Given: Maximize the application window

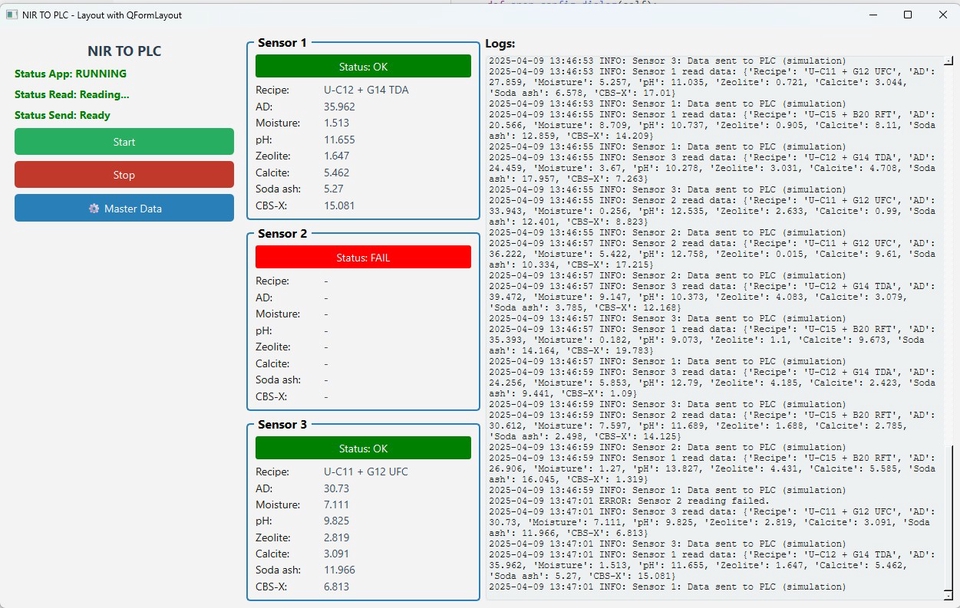Looking at the screenshot, I should [x=908, y=15].
